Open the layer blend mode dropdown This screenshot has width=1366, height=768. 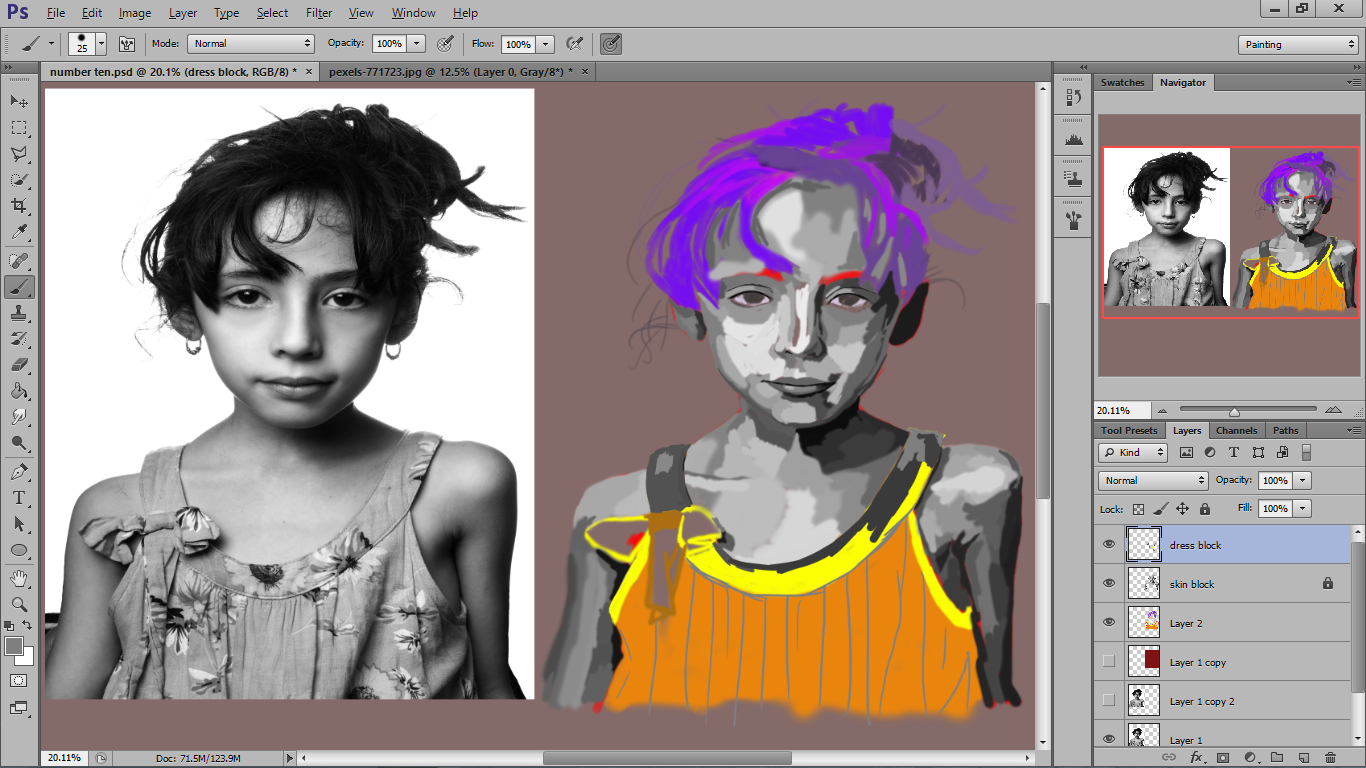[1153, 480]
